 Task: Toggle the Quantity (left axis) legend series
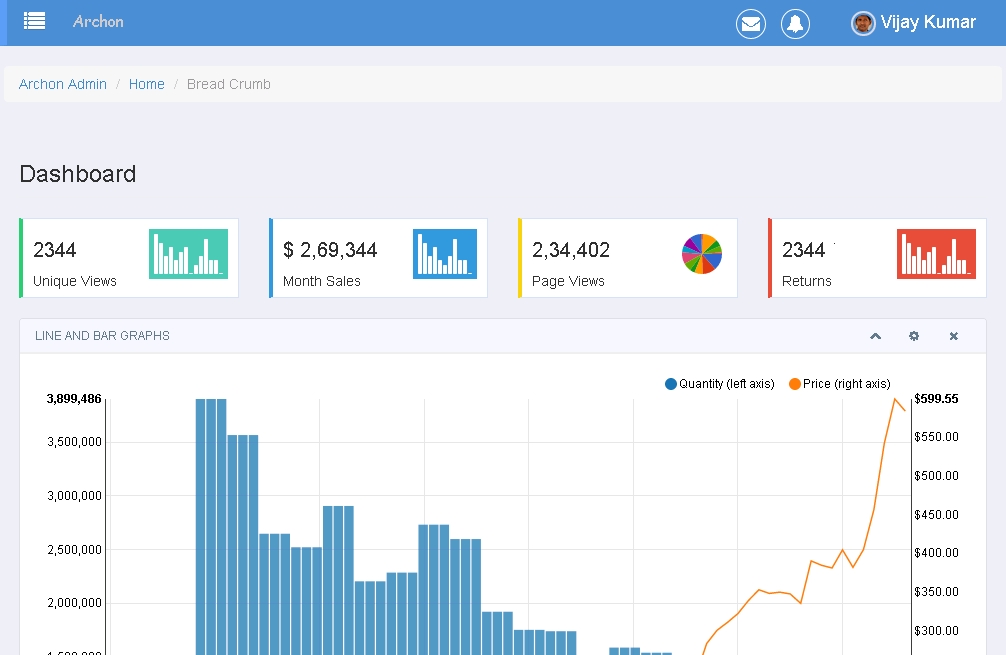point(720,384)
